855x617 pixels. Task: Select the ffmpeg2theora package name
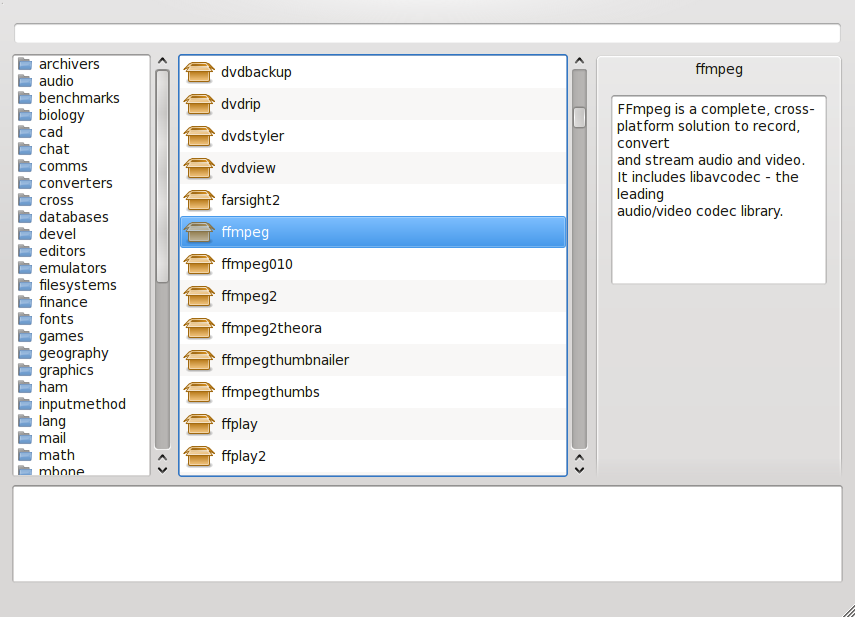[271, 328]
